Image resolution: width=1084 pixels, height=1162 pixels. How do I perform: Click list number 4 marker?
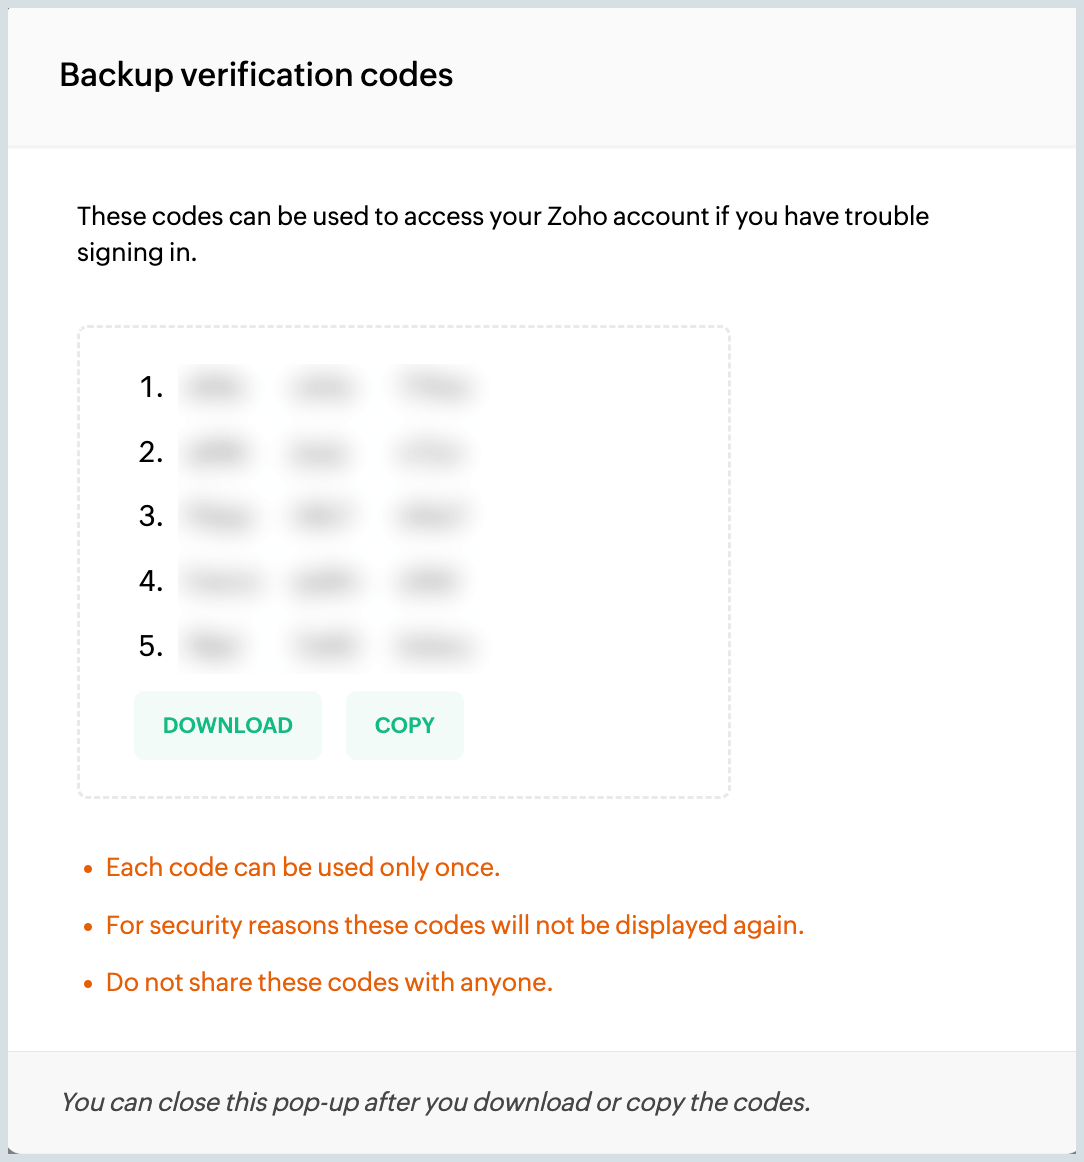[x=151, y=581]
